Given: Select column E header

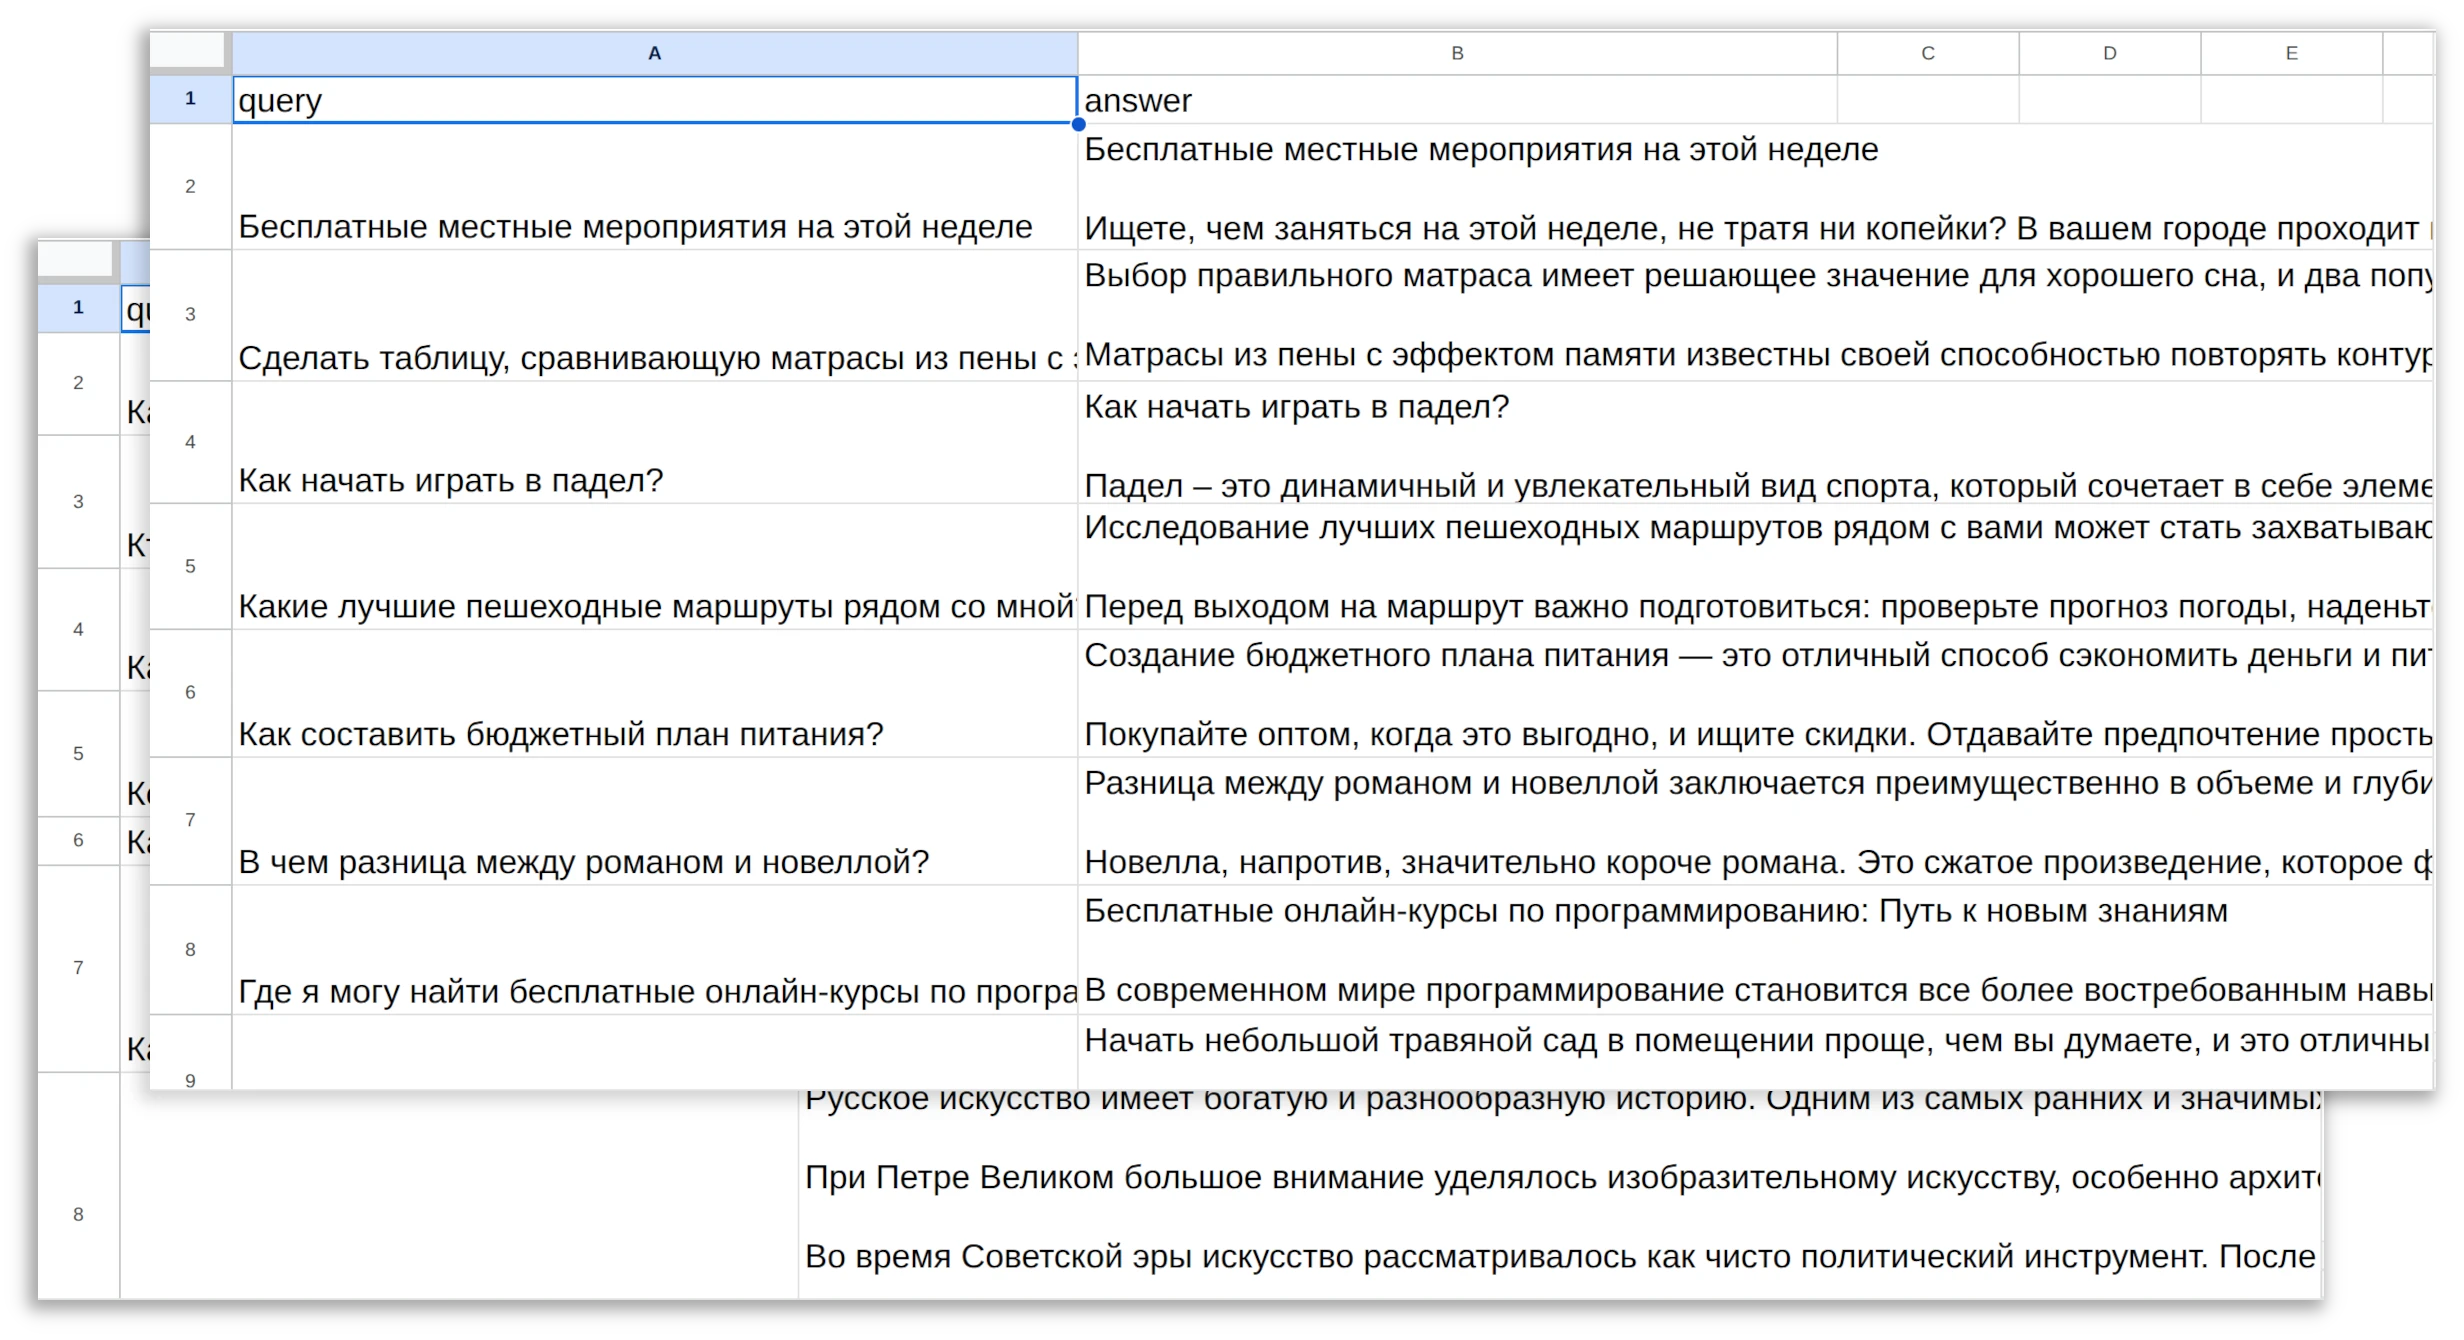Looking at the screenshot, I should [x=2290, y=53].
